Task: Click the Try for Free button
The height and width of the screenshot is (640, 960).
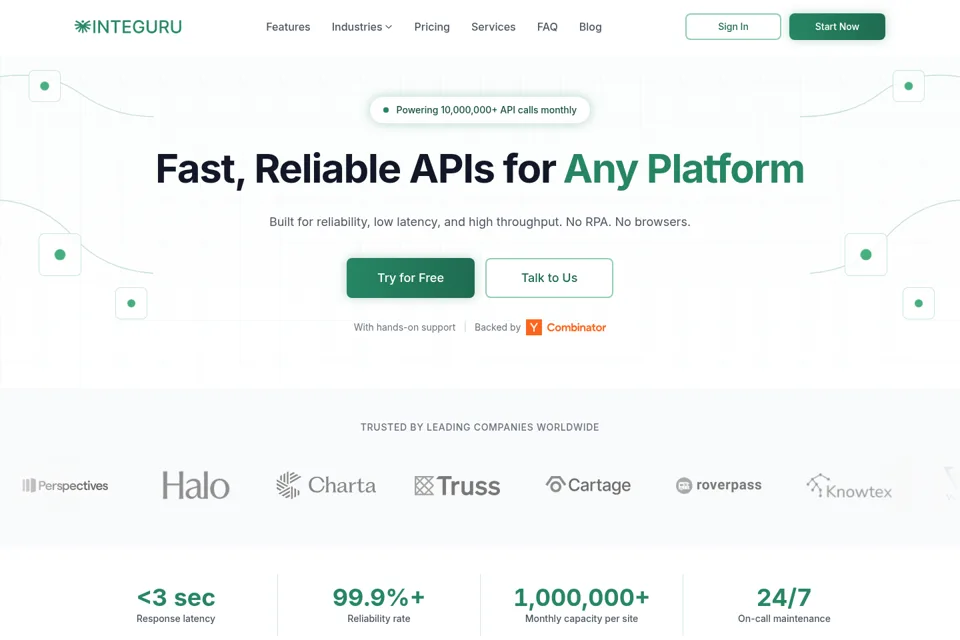Action: point(410,278)
